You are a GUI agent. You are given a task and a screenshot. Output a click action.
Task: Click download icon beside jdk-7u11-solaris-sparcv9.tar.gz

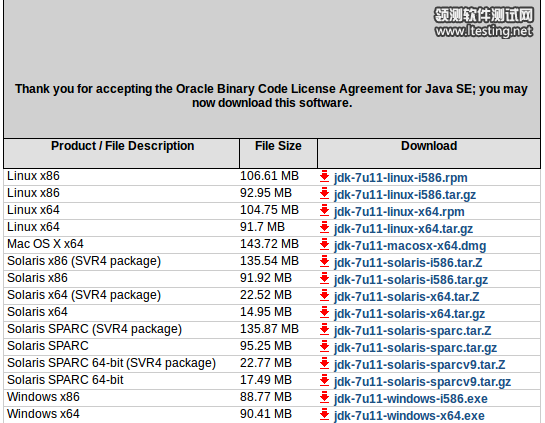[x=324, y=380]
